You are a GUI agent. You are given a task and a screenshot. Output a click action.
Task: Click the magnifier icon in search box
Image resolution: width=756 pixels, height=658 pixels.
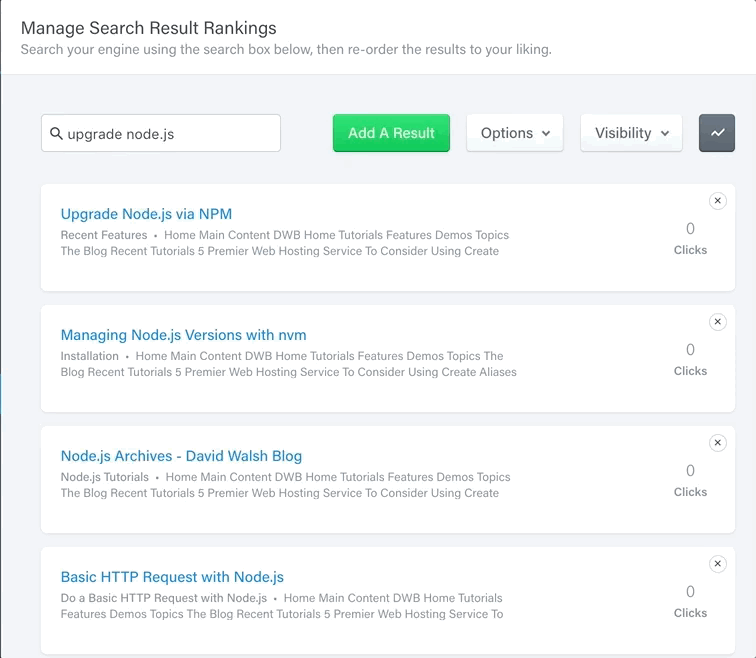[56, 134]
